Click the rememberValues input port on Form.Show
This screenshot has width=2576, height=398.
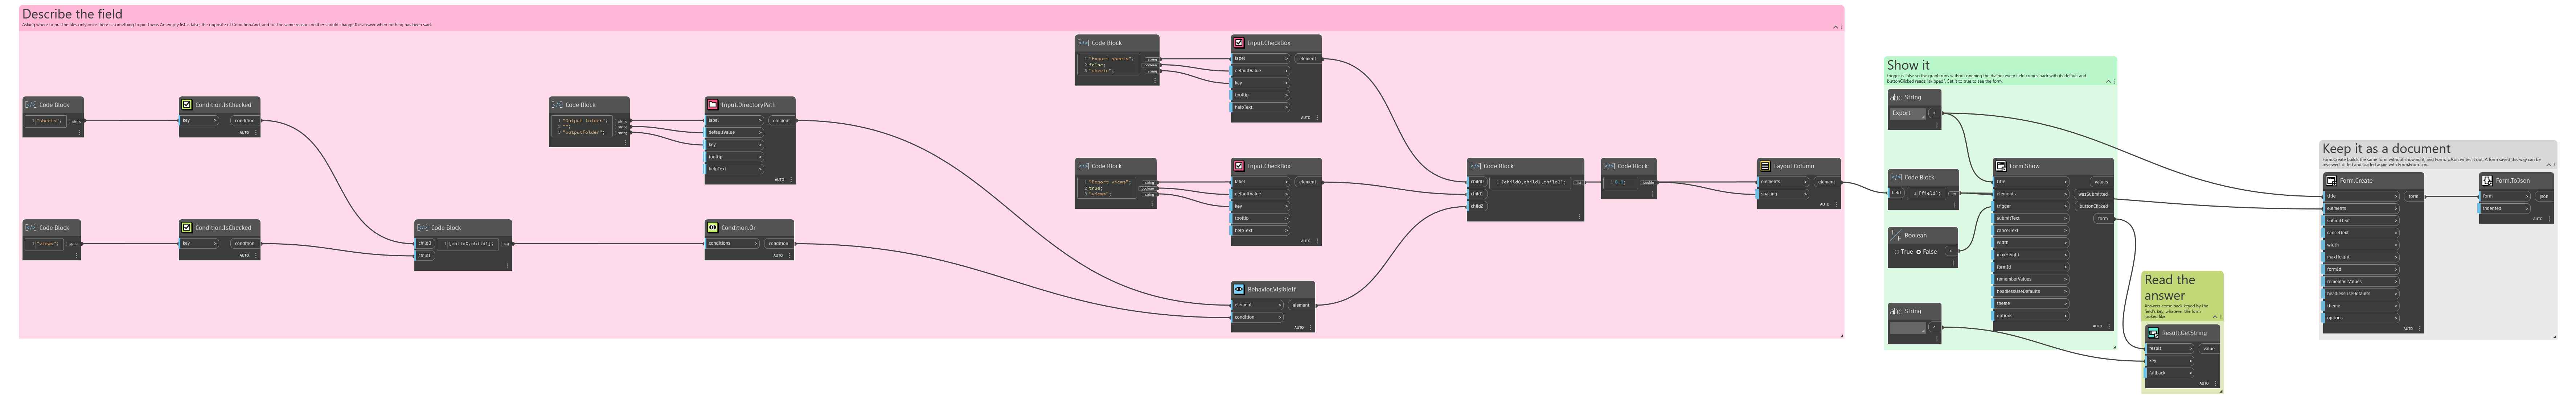click(2031, 279)
